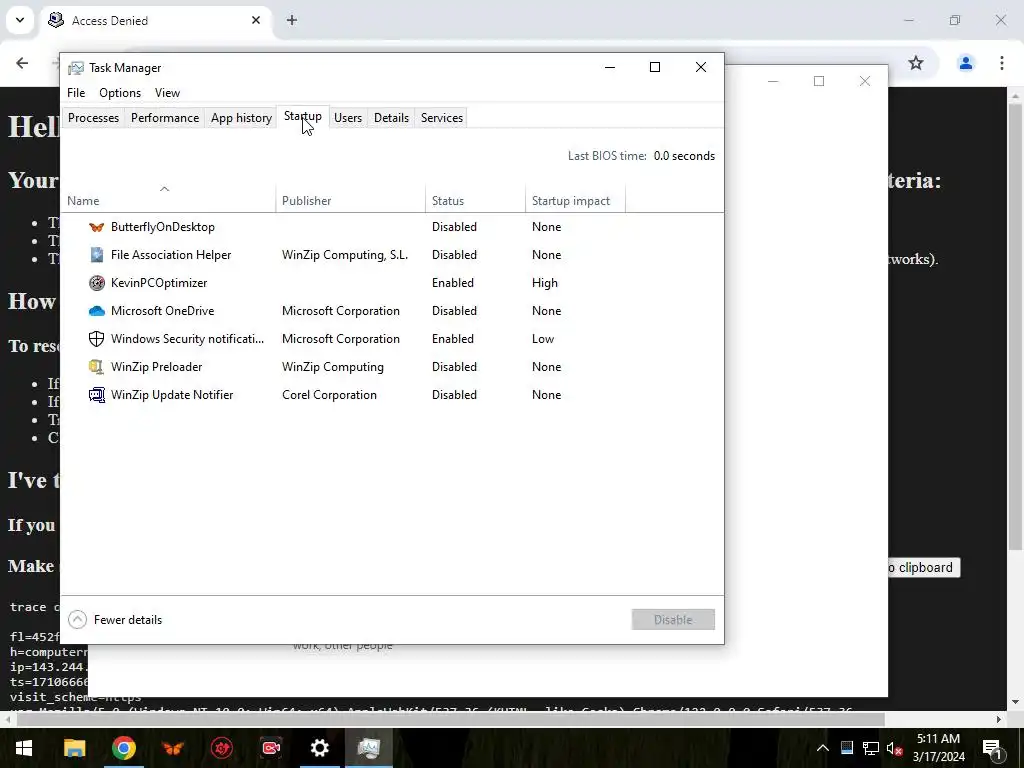Viewport: 1024px width, 768px height.
Task: Click the browser's vertical scrollbar thumb
Action: [x=1014, y=327]
